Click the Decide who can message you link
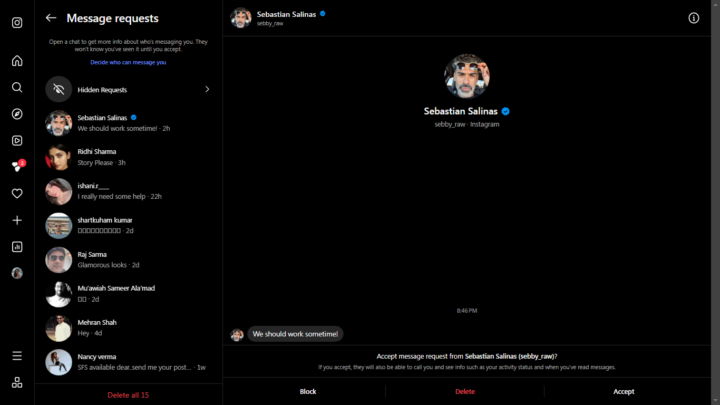720x405 pixels. (x=128, y=62)
